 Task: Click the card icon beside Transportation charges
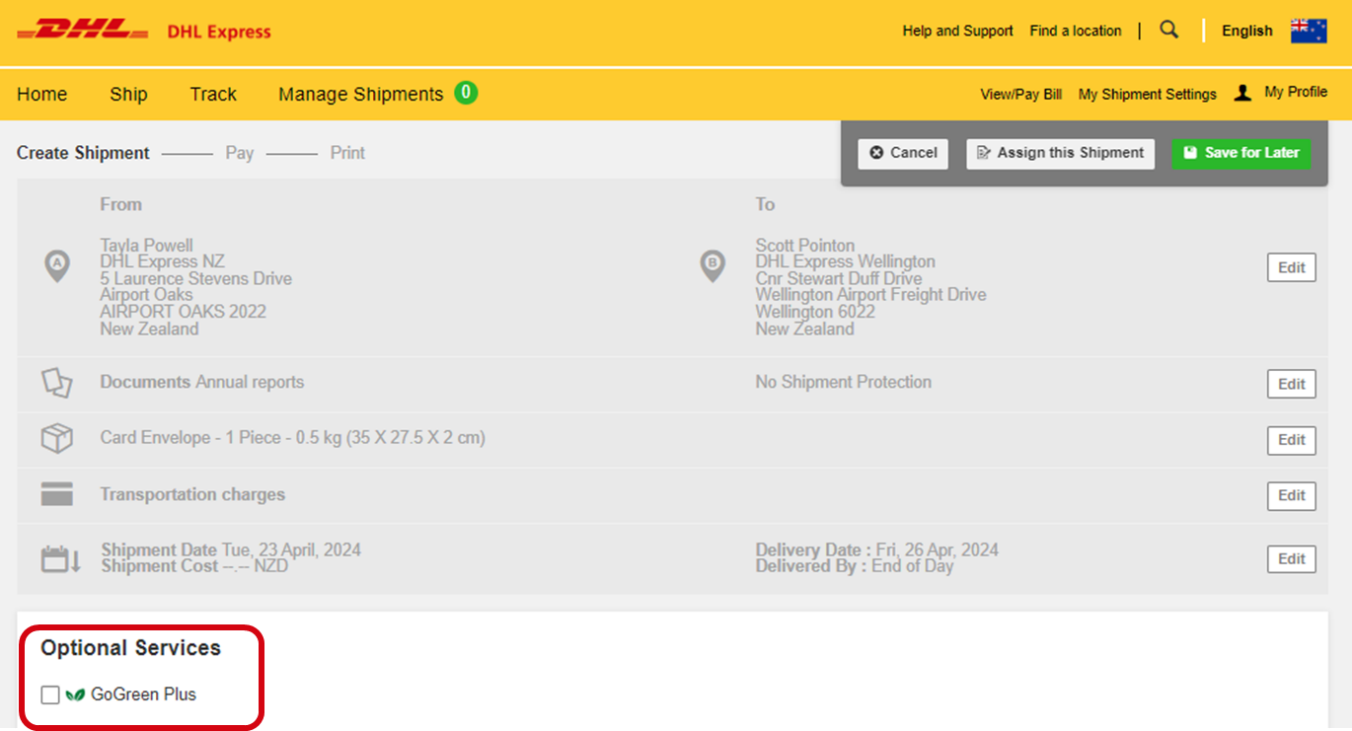[57, 494]
